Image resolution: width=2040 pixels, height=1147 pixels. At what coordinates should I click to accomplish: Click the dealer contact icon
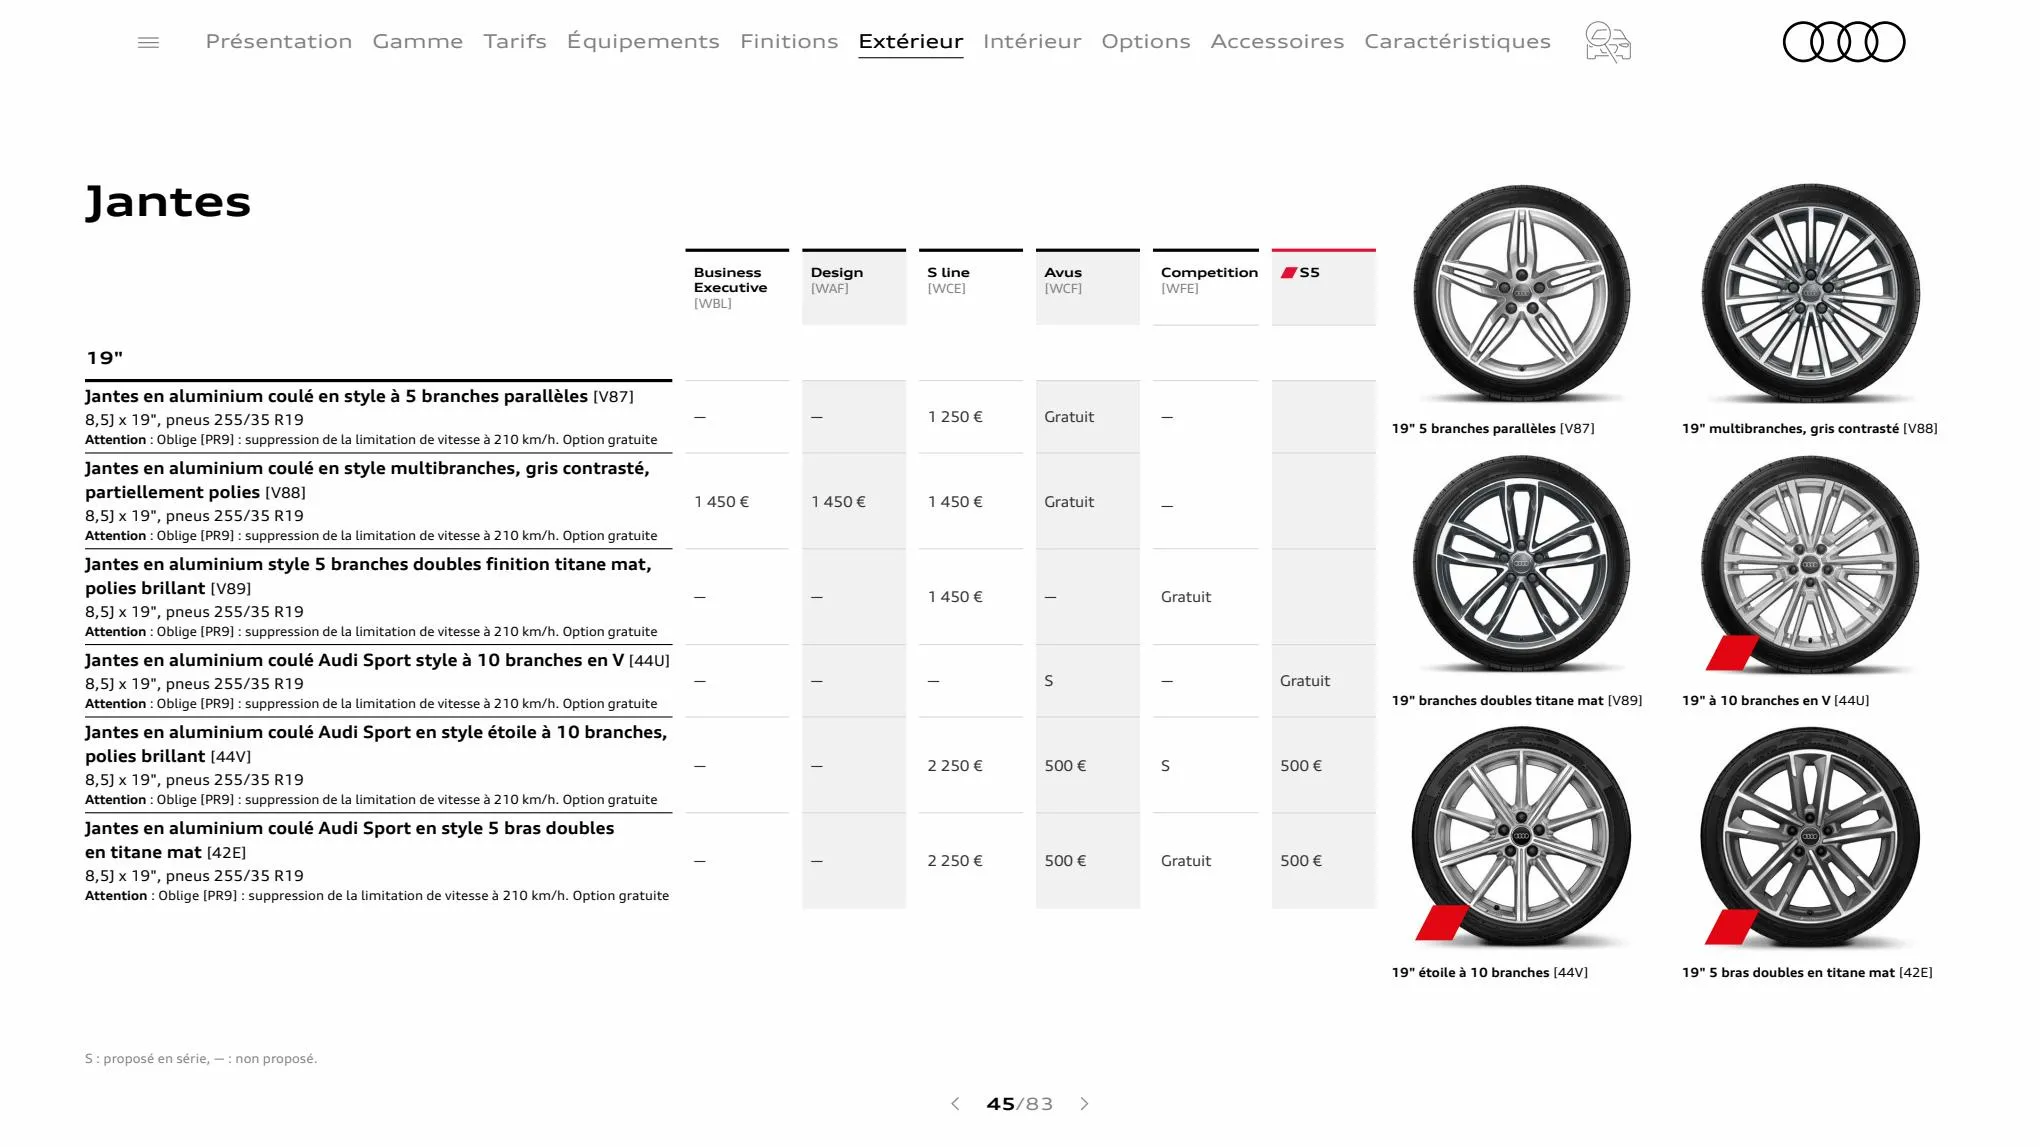click(x=1608, y=42)
